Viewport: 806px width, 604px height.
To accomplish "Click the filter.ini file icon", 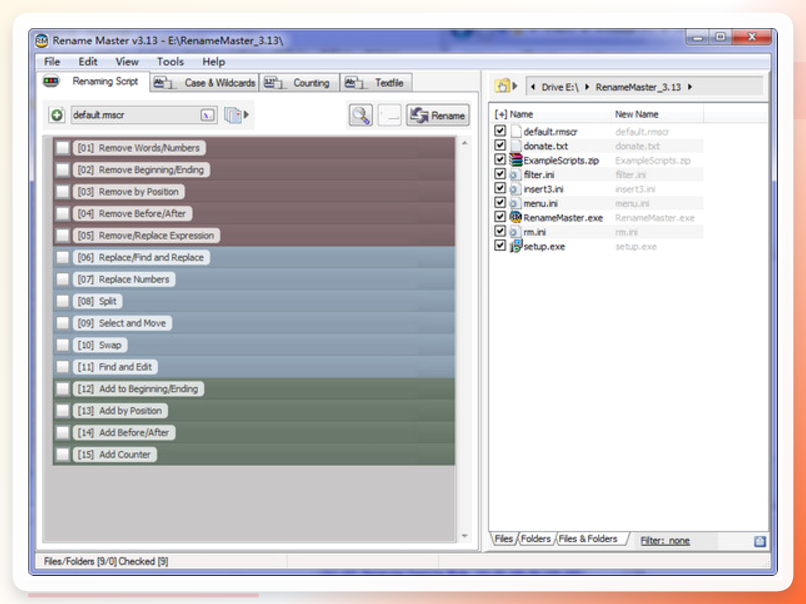I will (516, 175).
